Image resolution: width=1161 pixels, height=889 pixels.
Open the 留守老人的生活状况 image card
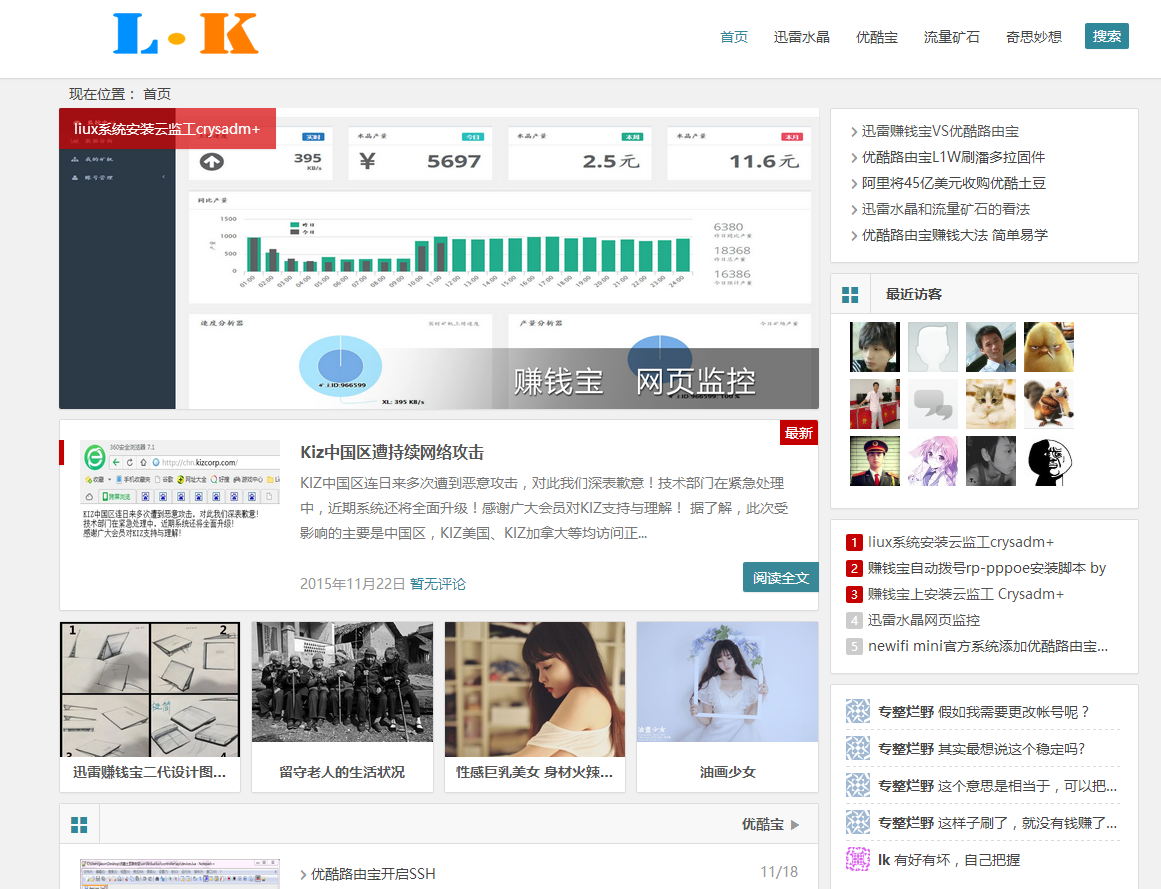coord(342,682)
